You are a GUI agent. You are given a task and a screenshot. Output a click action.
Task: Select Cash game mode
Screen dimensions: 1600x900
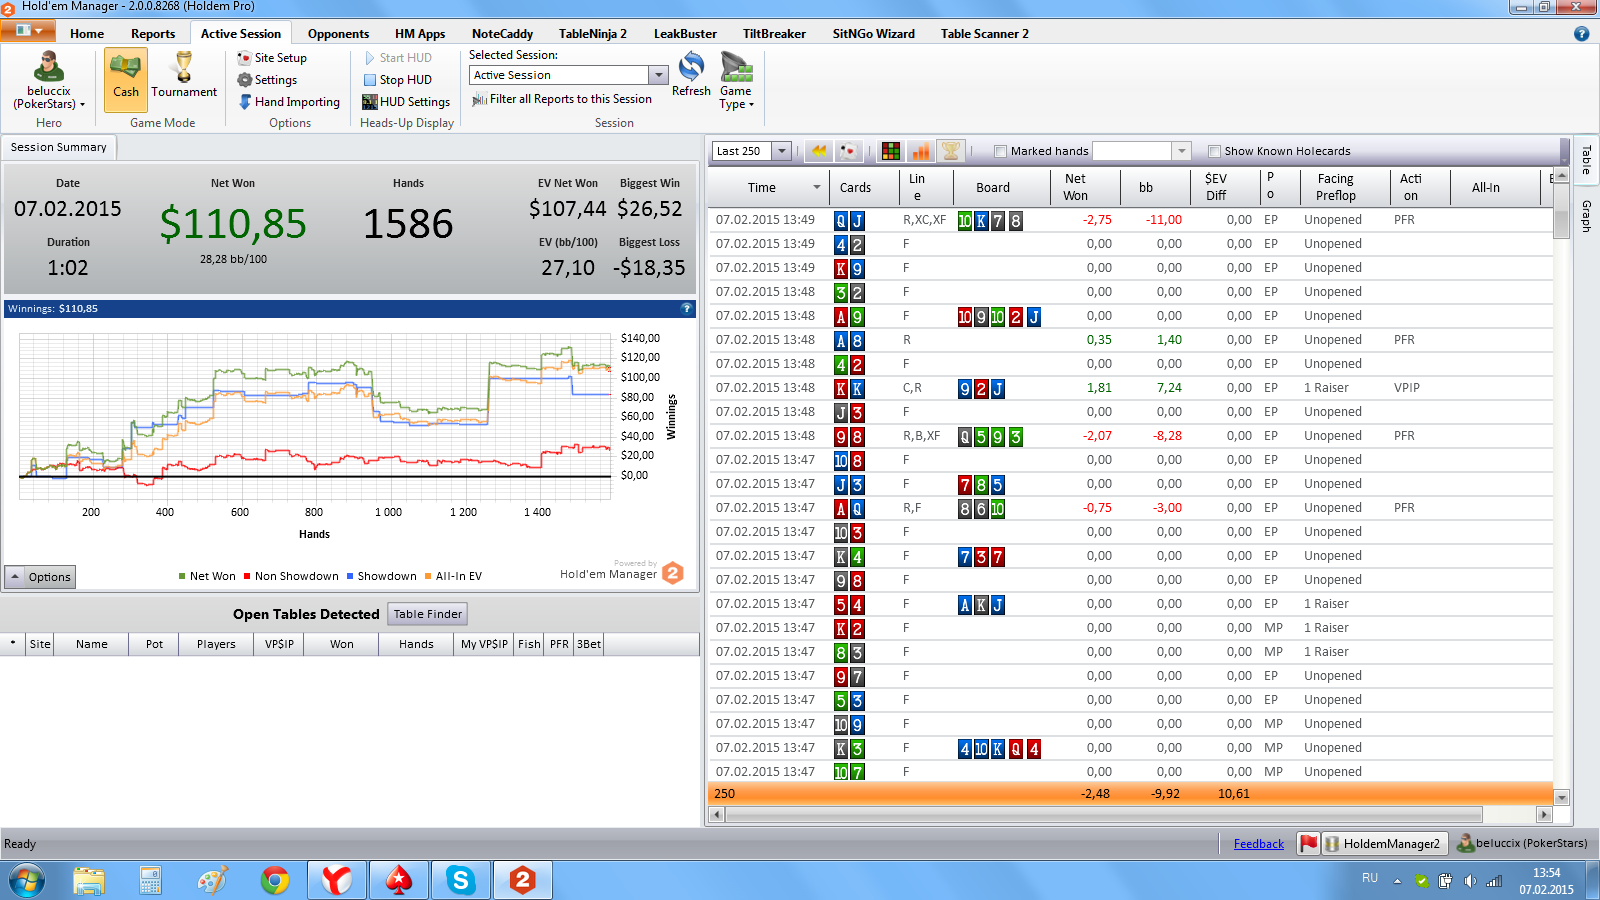126,79
